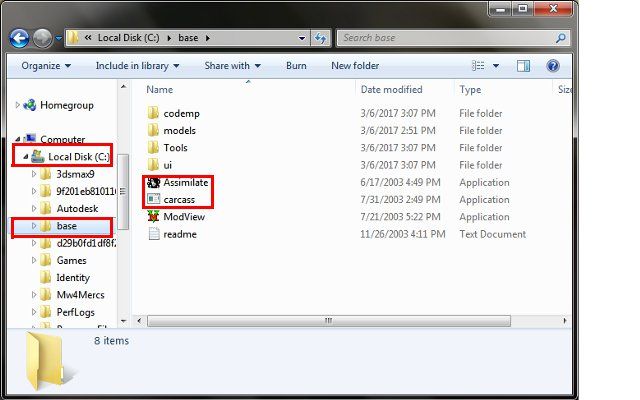
Task: Expand the Autodesk folder node
Action: point(34,208)
